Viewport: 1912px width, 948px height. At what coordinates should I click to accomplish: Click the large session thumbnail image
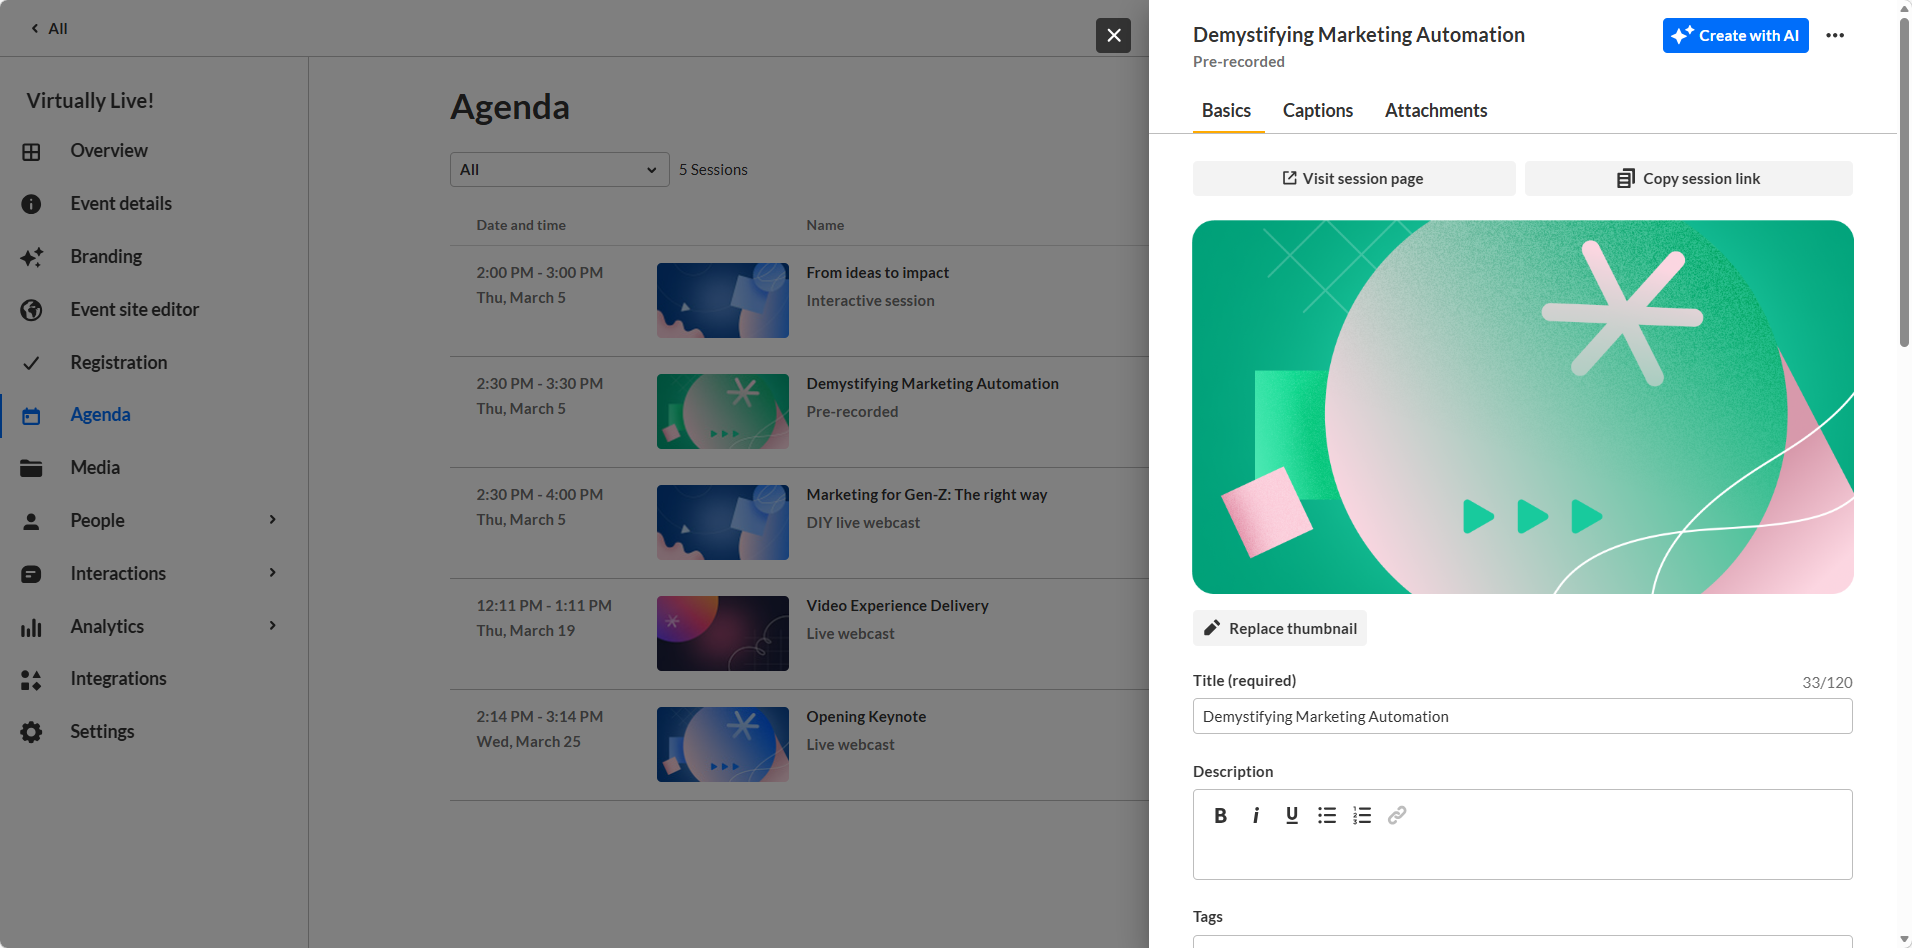[x=1523, y=407]
